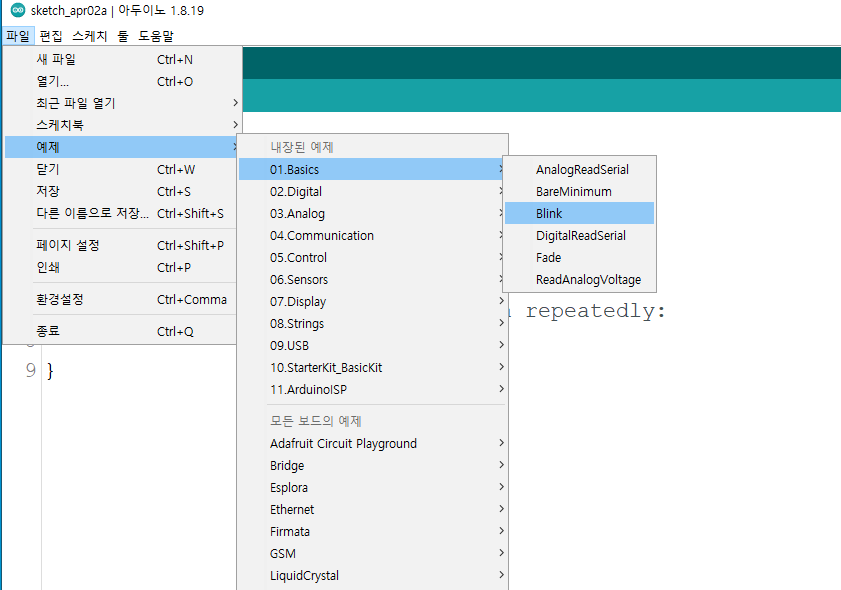Expand GSM library examples
This screenshot has height=590, width=841.
372,554
